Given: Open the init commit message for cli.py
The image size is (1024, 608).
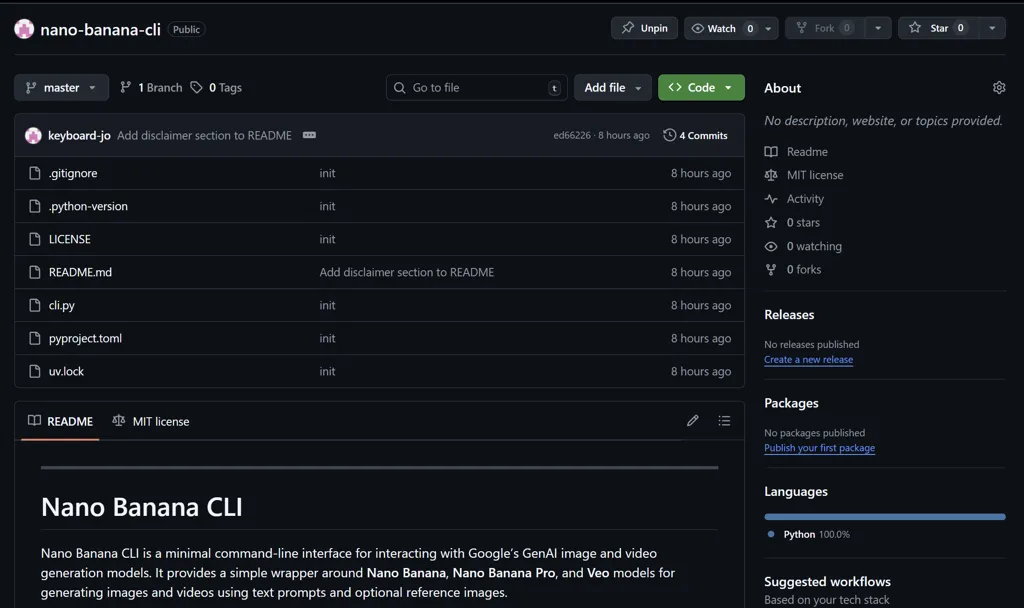Looking at the screenshot, I should pos(327,305).
